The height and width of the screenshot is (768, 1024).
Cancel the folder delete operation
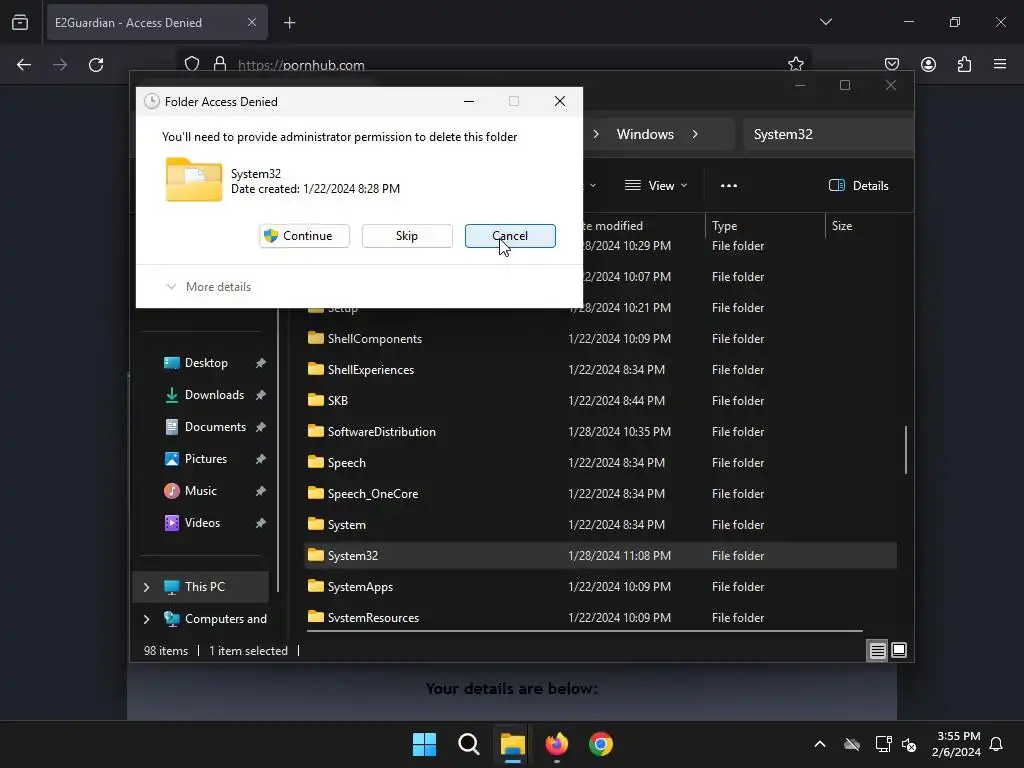pyautogui.click(x=510, y=236)
